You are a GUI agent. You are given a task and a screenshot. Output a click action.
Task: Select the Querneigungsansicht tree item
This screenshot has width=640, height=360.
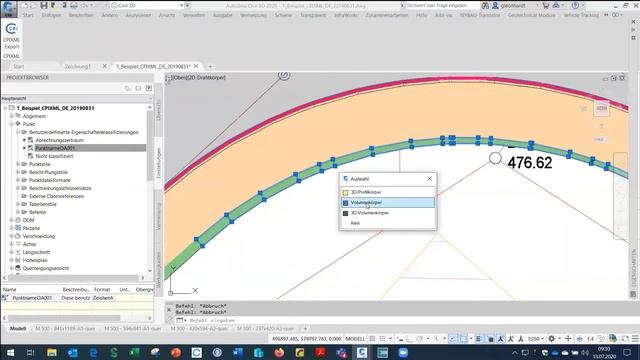[x=46, y=268]
